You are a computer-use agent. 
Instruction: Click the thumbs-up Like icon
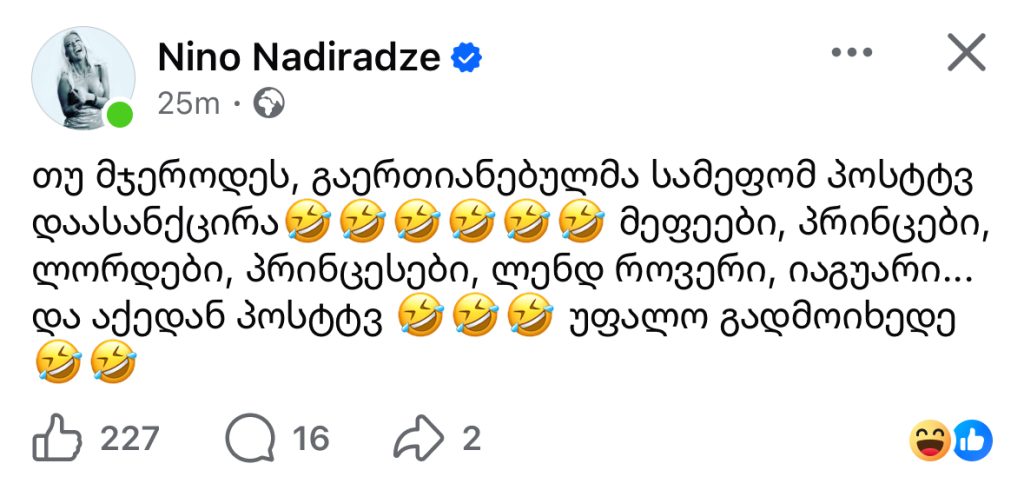pyautogui.click(x=56, y=438)
